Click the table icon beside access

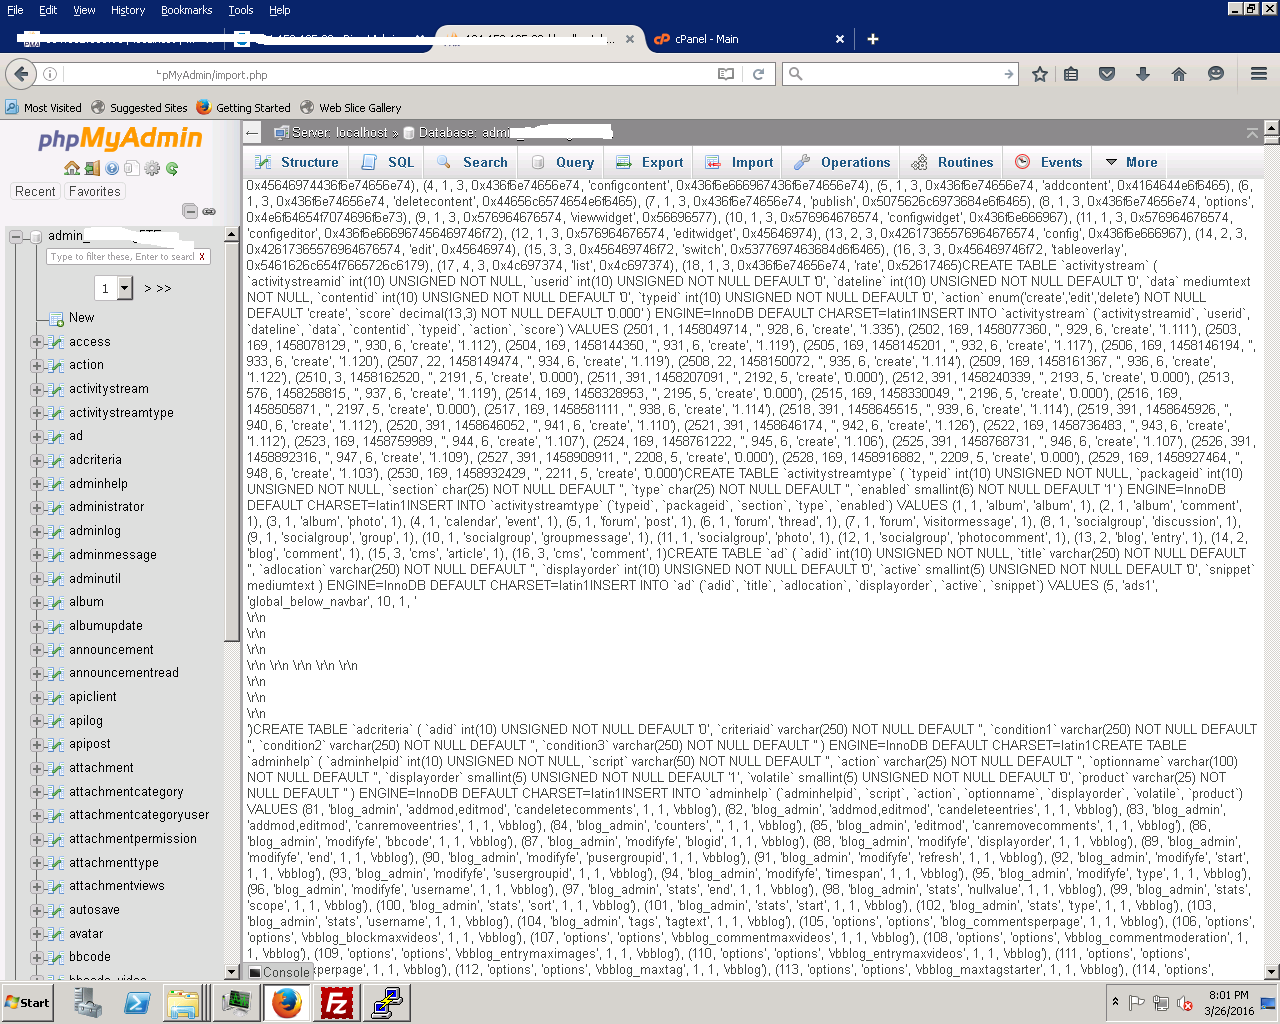pyautogui.click(x=55, y=342)
